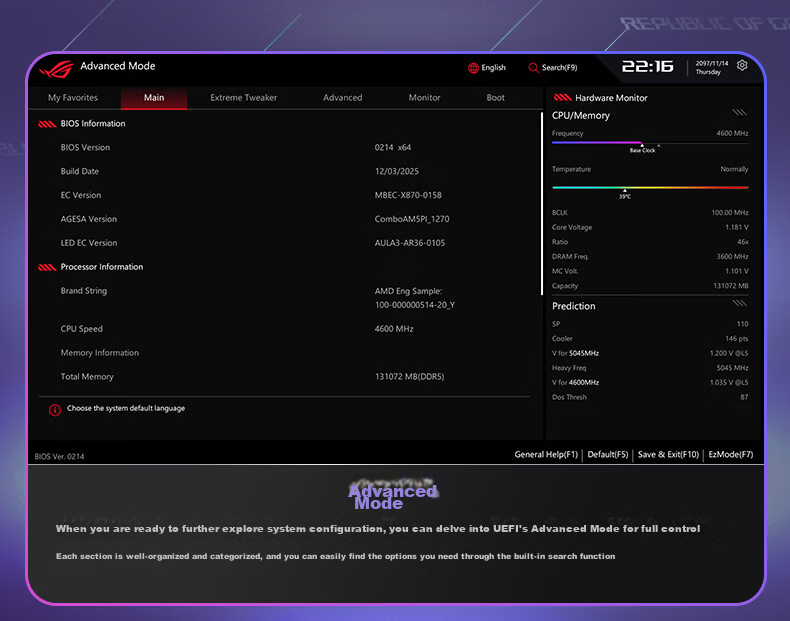
Task: Collapse the Prediction section stripes
Action: 739,303
